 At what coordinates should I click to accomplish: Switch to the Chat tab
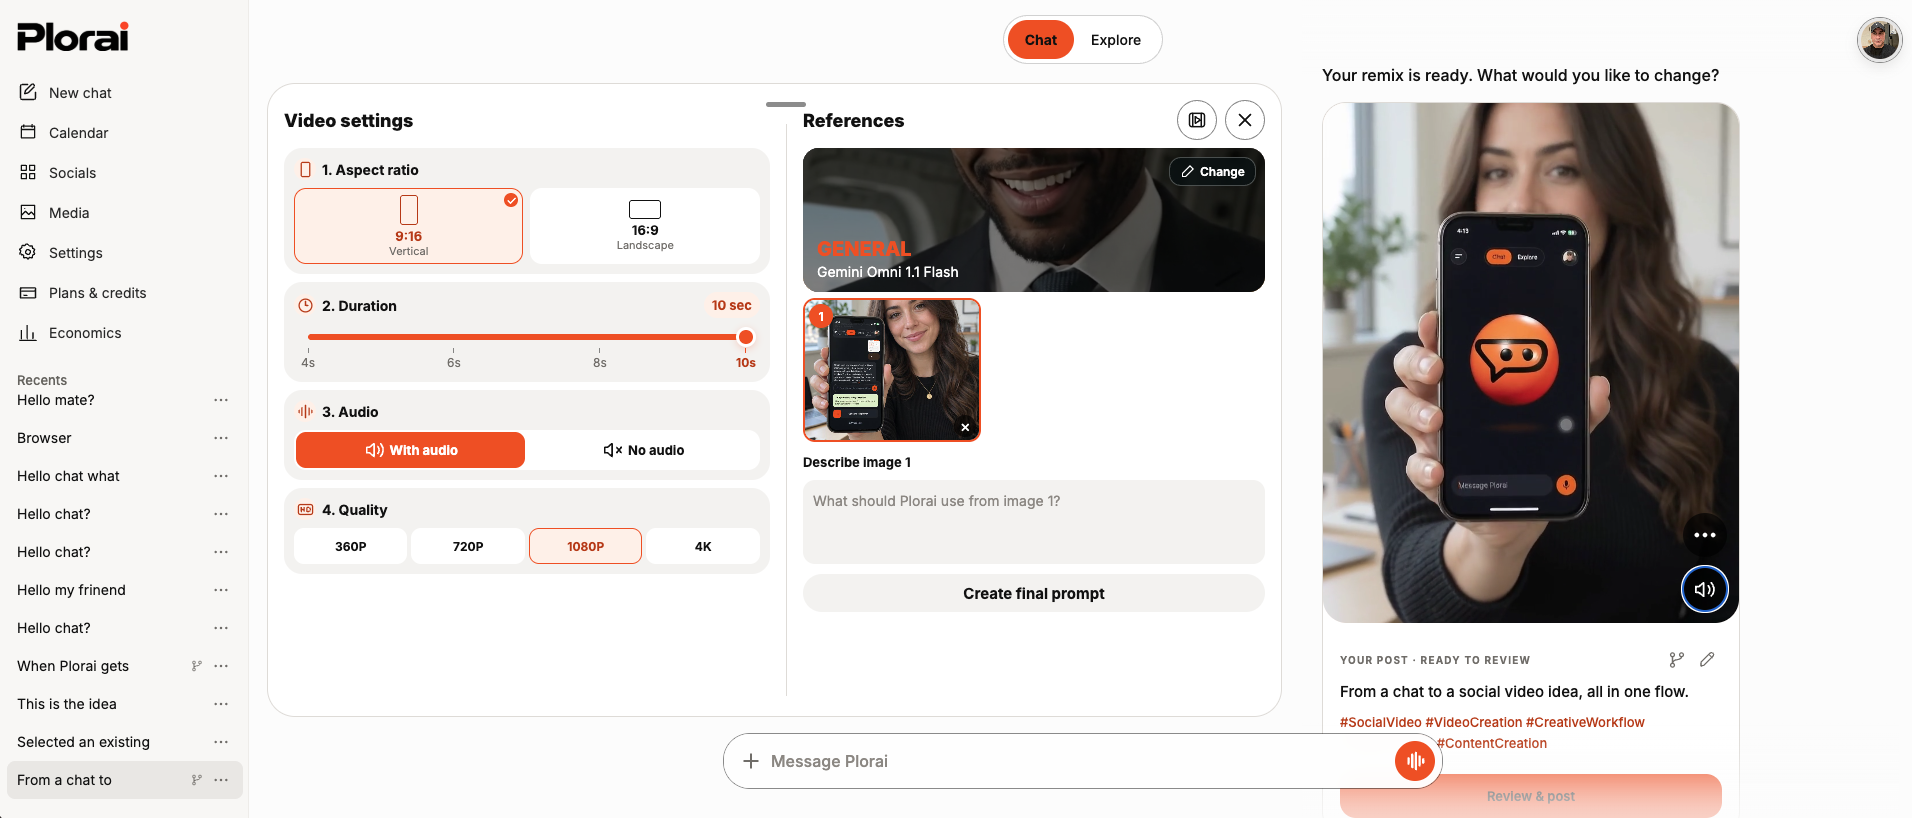tap(1040, 40)
